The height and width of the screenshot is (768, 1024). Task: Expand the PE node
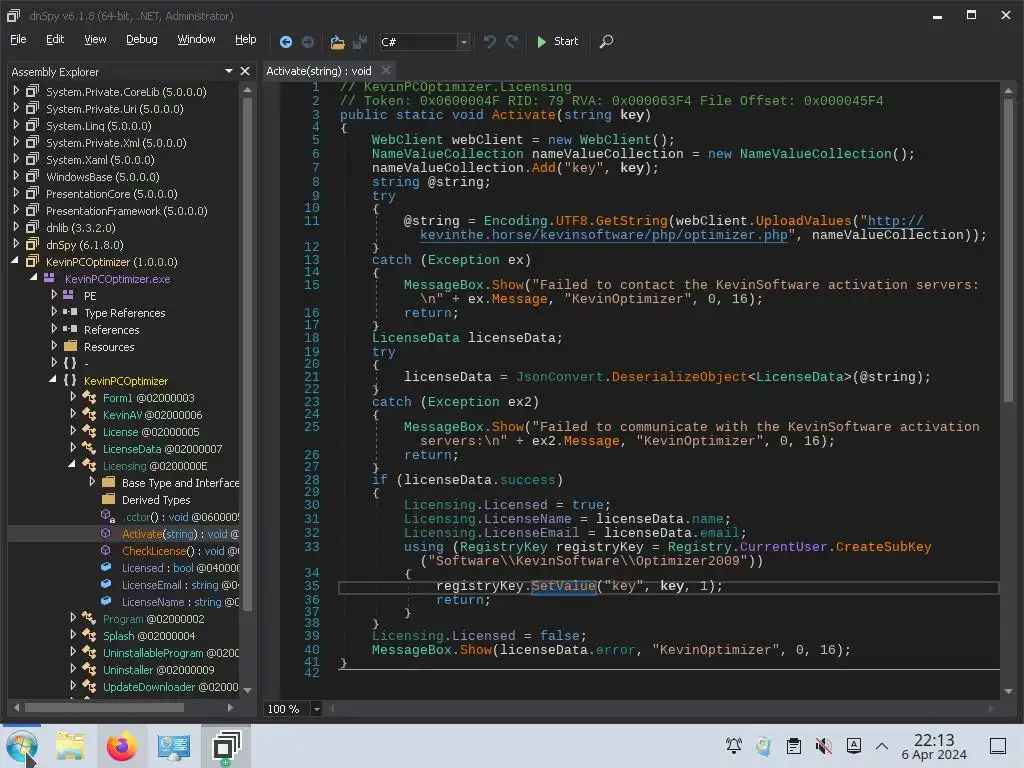[54, 295]
